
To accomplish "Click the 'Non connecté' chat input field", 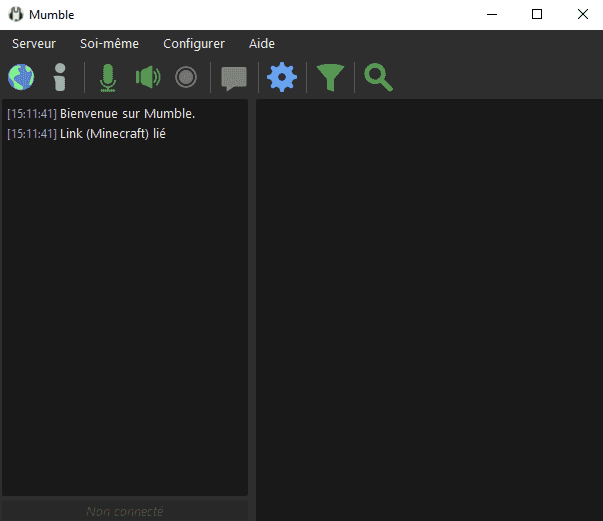I will coord(125,511).
